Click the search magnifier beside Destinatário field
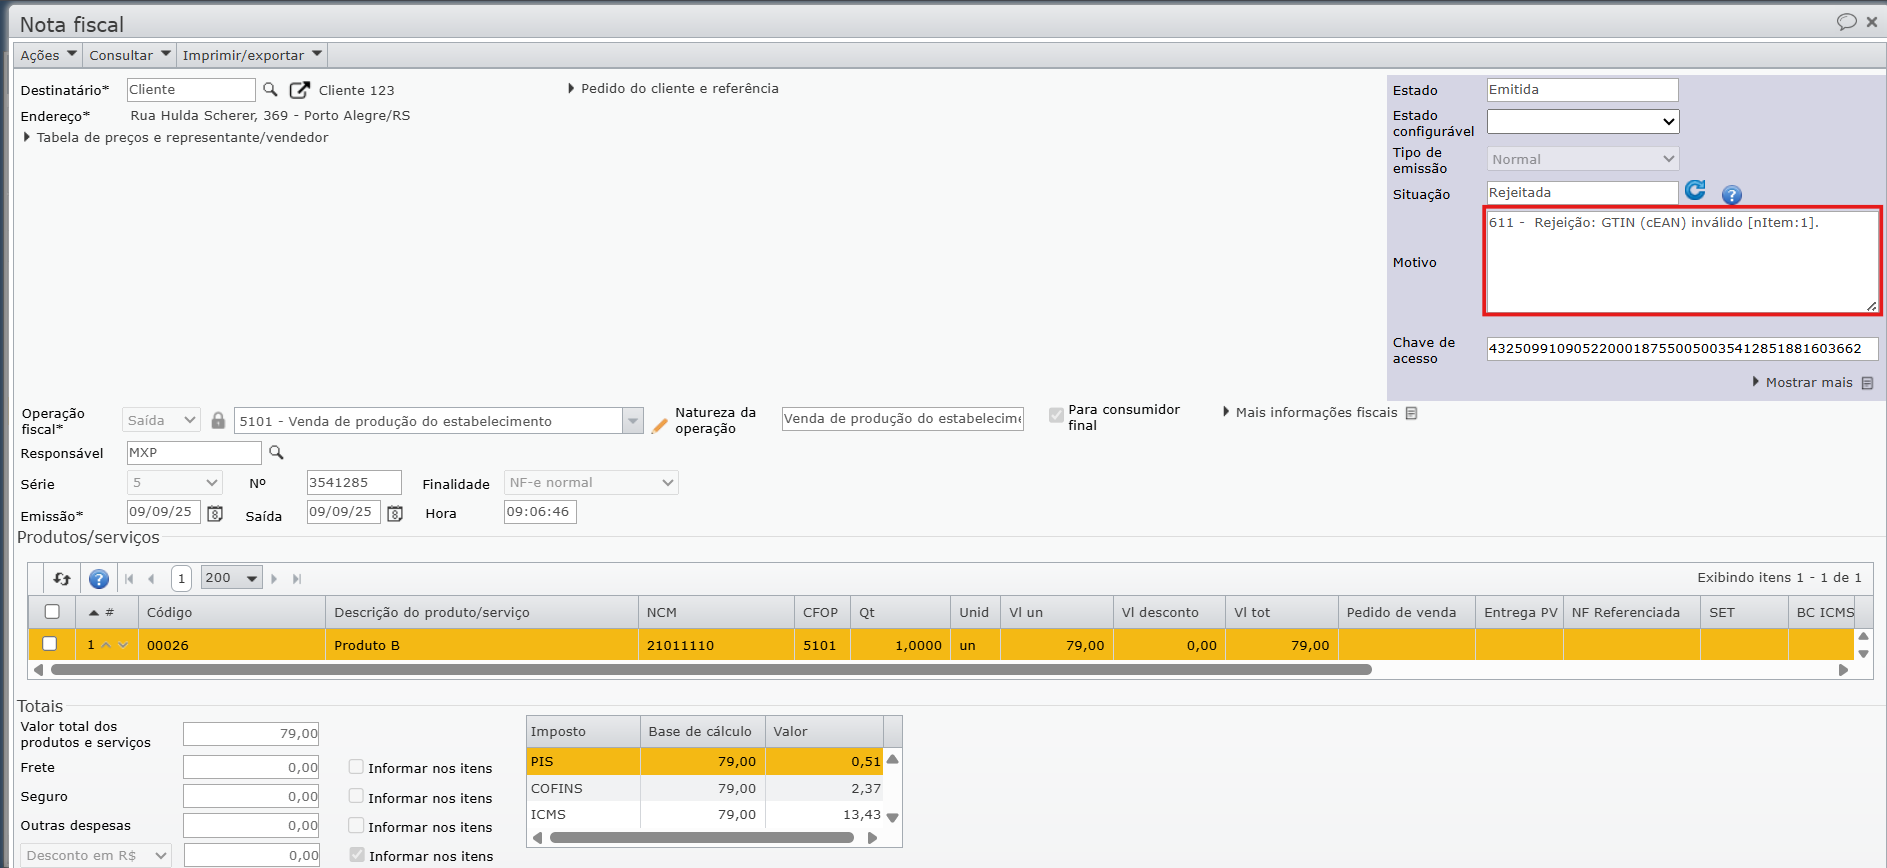The width and height of the screenshot is (1887, 868). tap(270, 90)
